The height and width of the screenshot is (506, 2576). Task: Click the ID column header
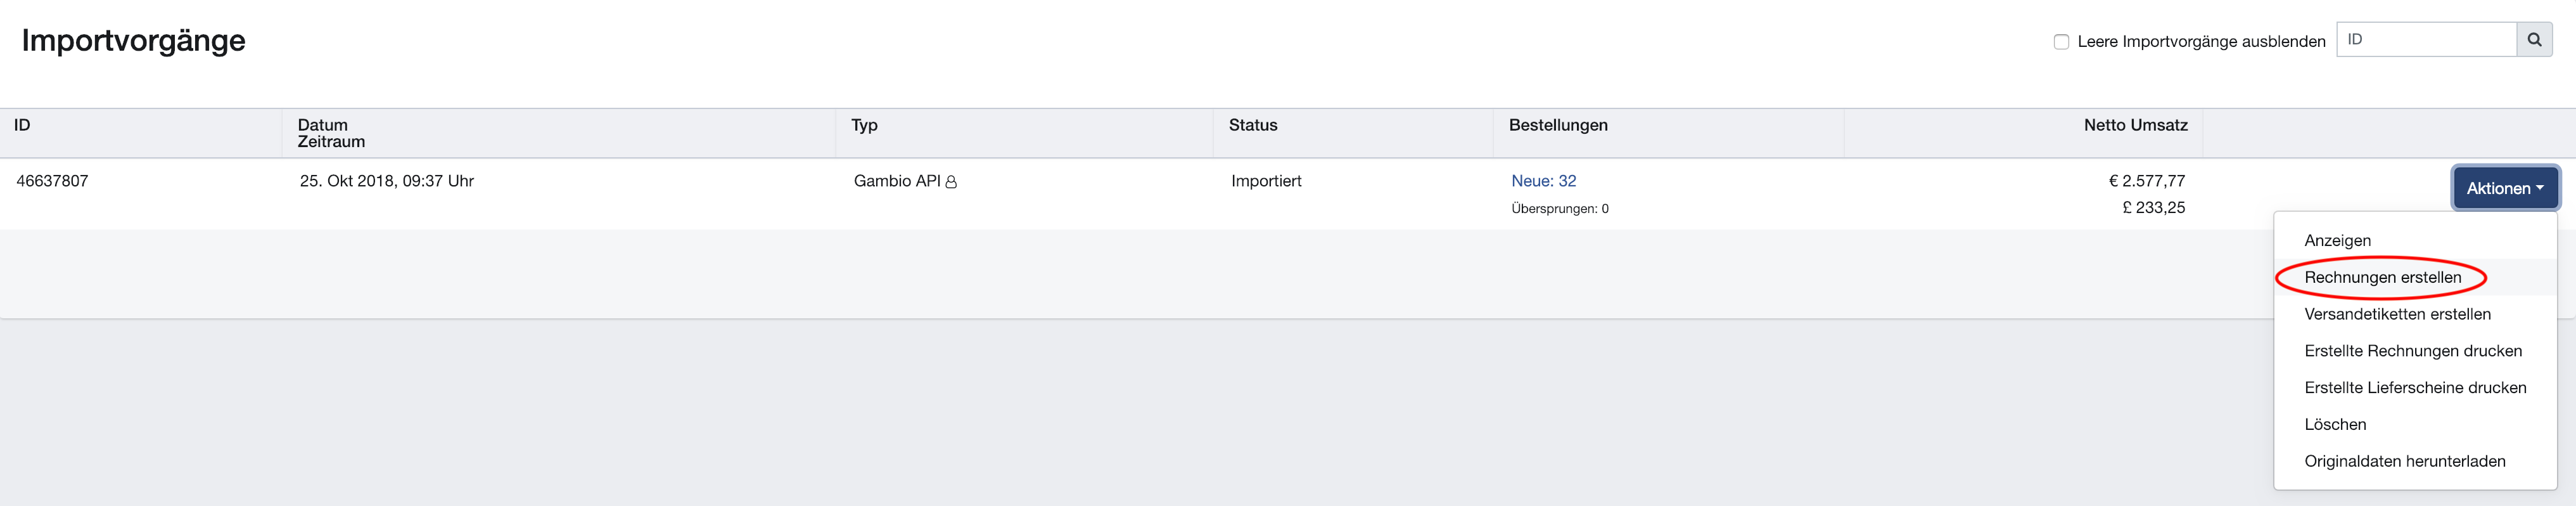coord(22,125)
